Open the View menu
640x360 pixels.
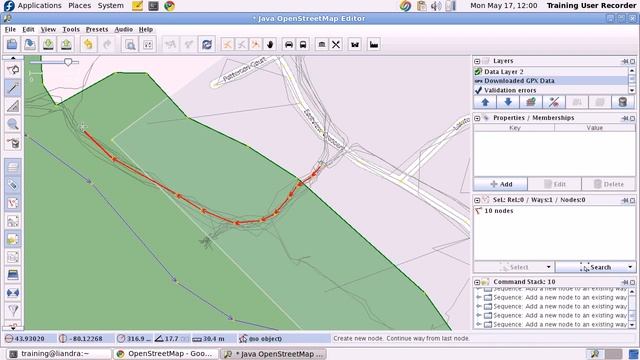coord(48,29)
